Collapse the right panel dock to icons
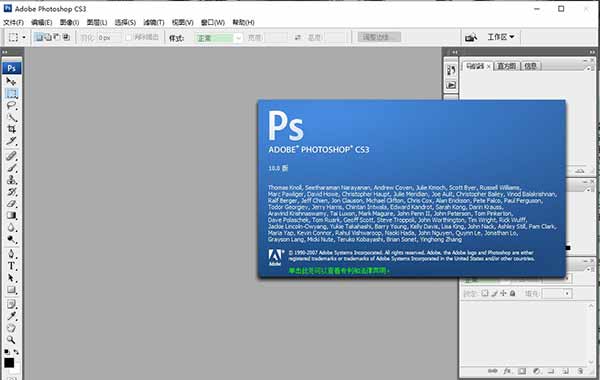This screenshot has width=600, height=380. tap(592, 52)
